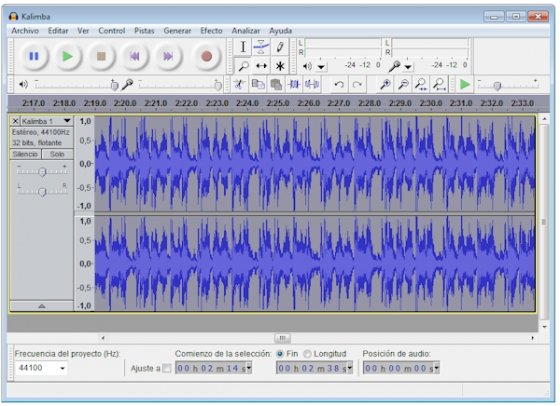Select the Zoom magnifier tool
Image resolution: width=560 pixels, height=406 pixels.
243,66
